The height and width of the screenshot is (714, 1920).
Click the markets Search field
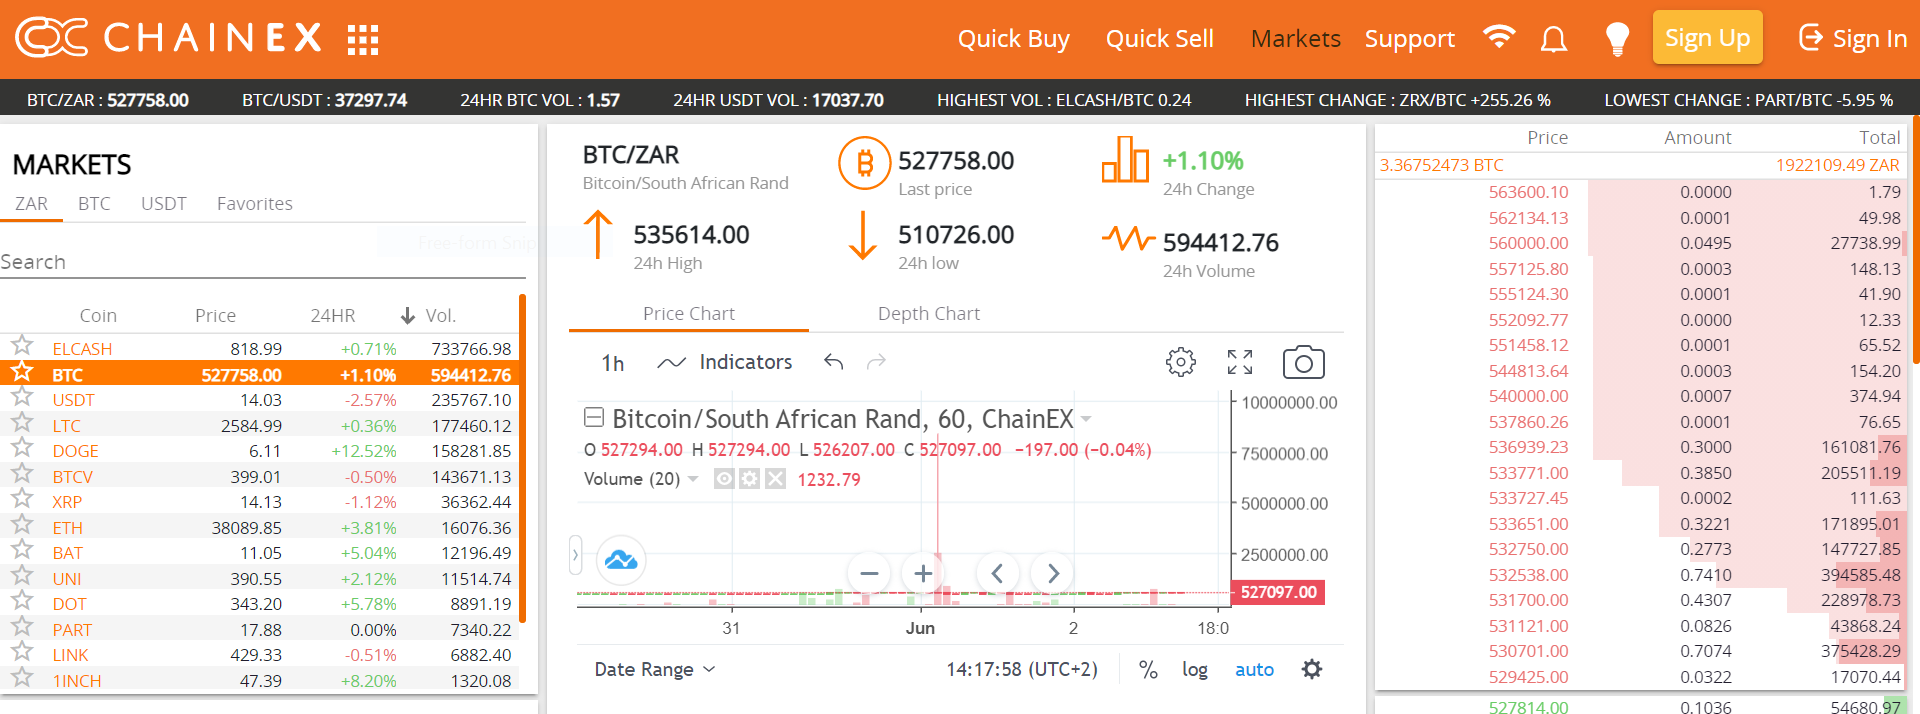(x=263, y=262)
